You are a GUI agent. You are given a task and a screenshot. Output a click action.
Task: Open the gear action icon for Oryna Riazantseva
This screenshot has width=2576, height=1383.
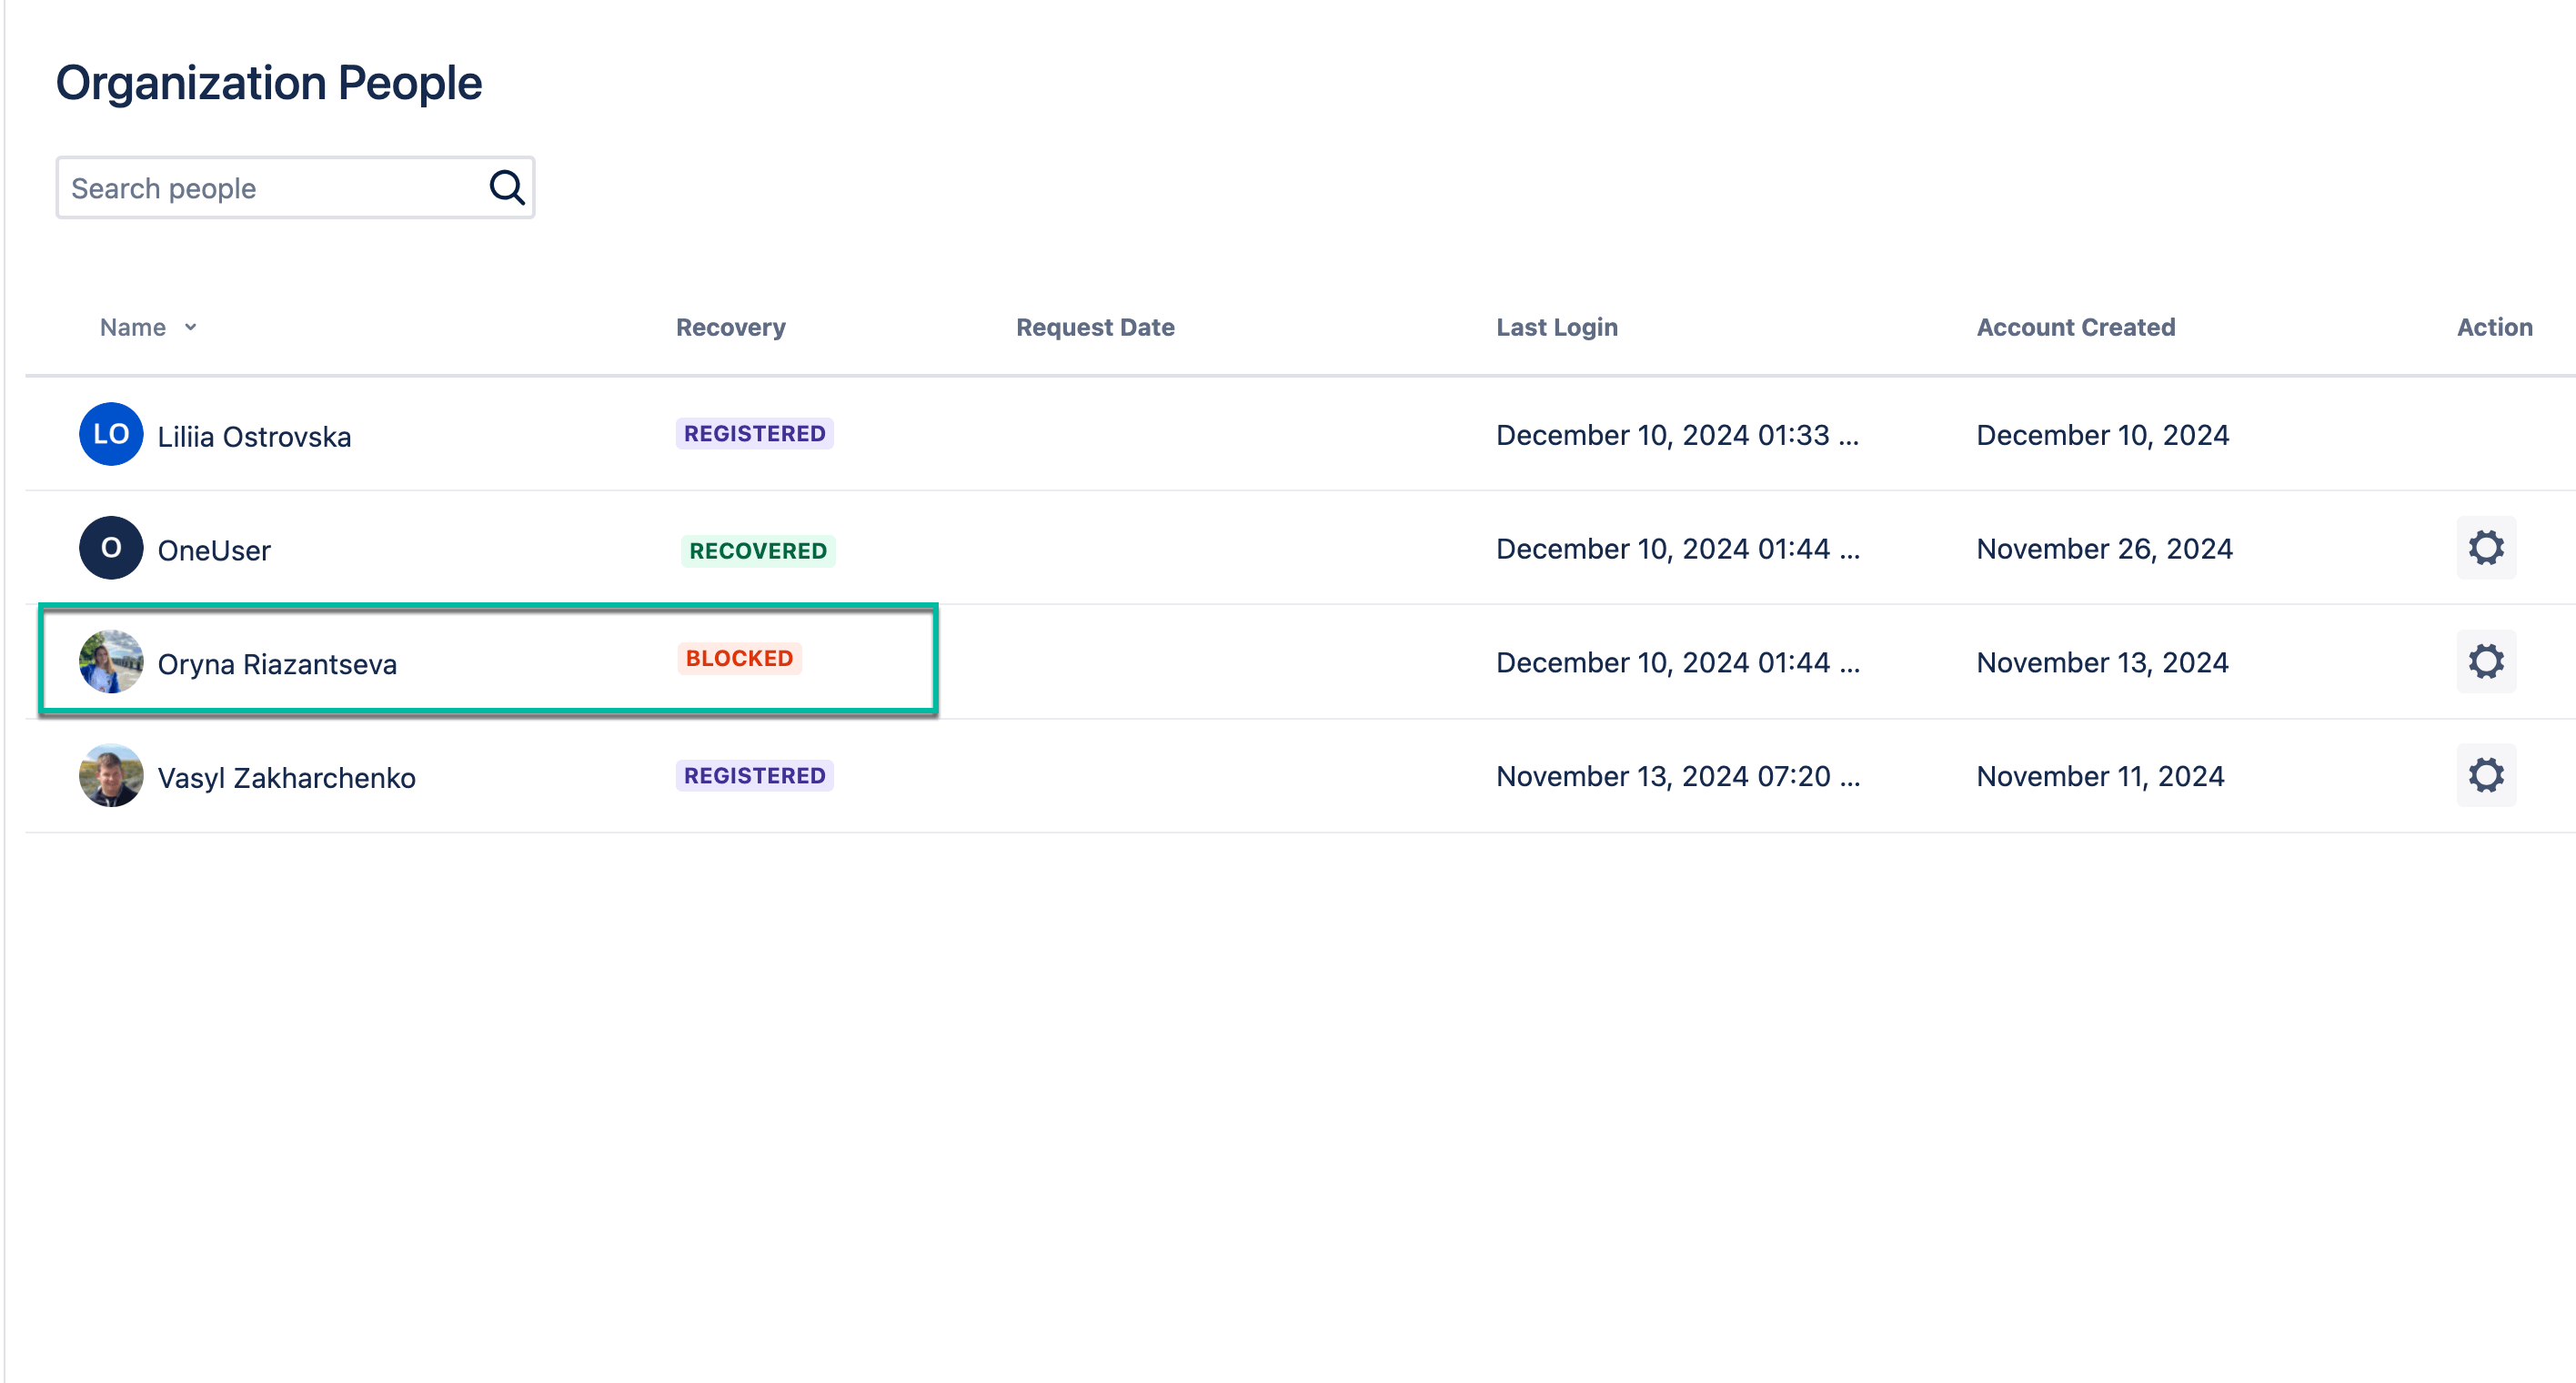(x=2486, y=661)
